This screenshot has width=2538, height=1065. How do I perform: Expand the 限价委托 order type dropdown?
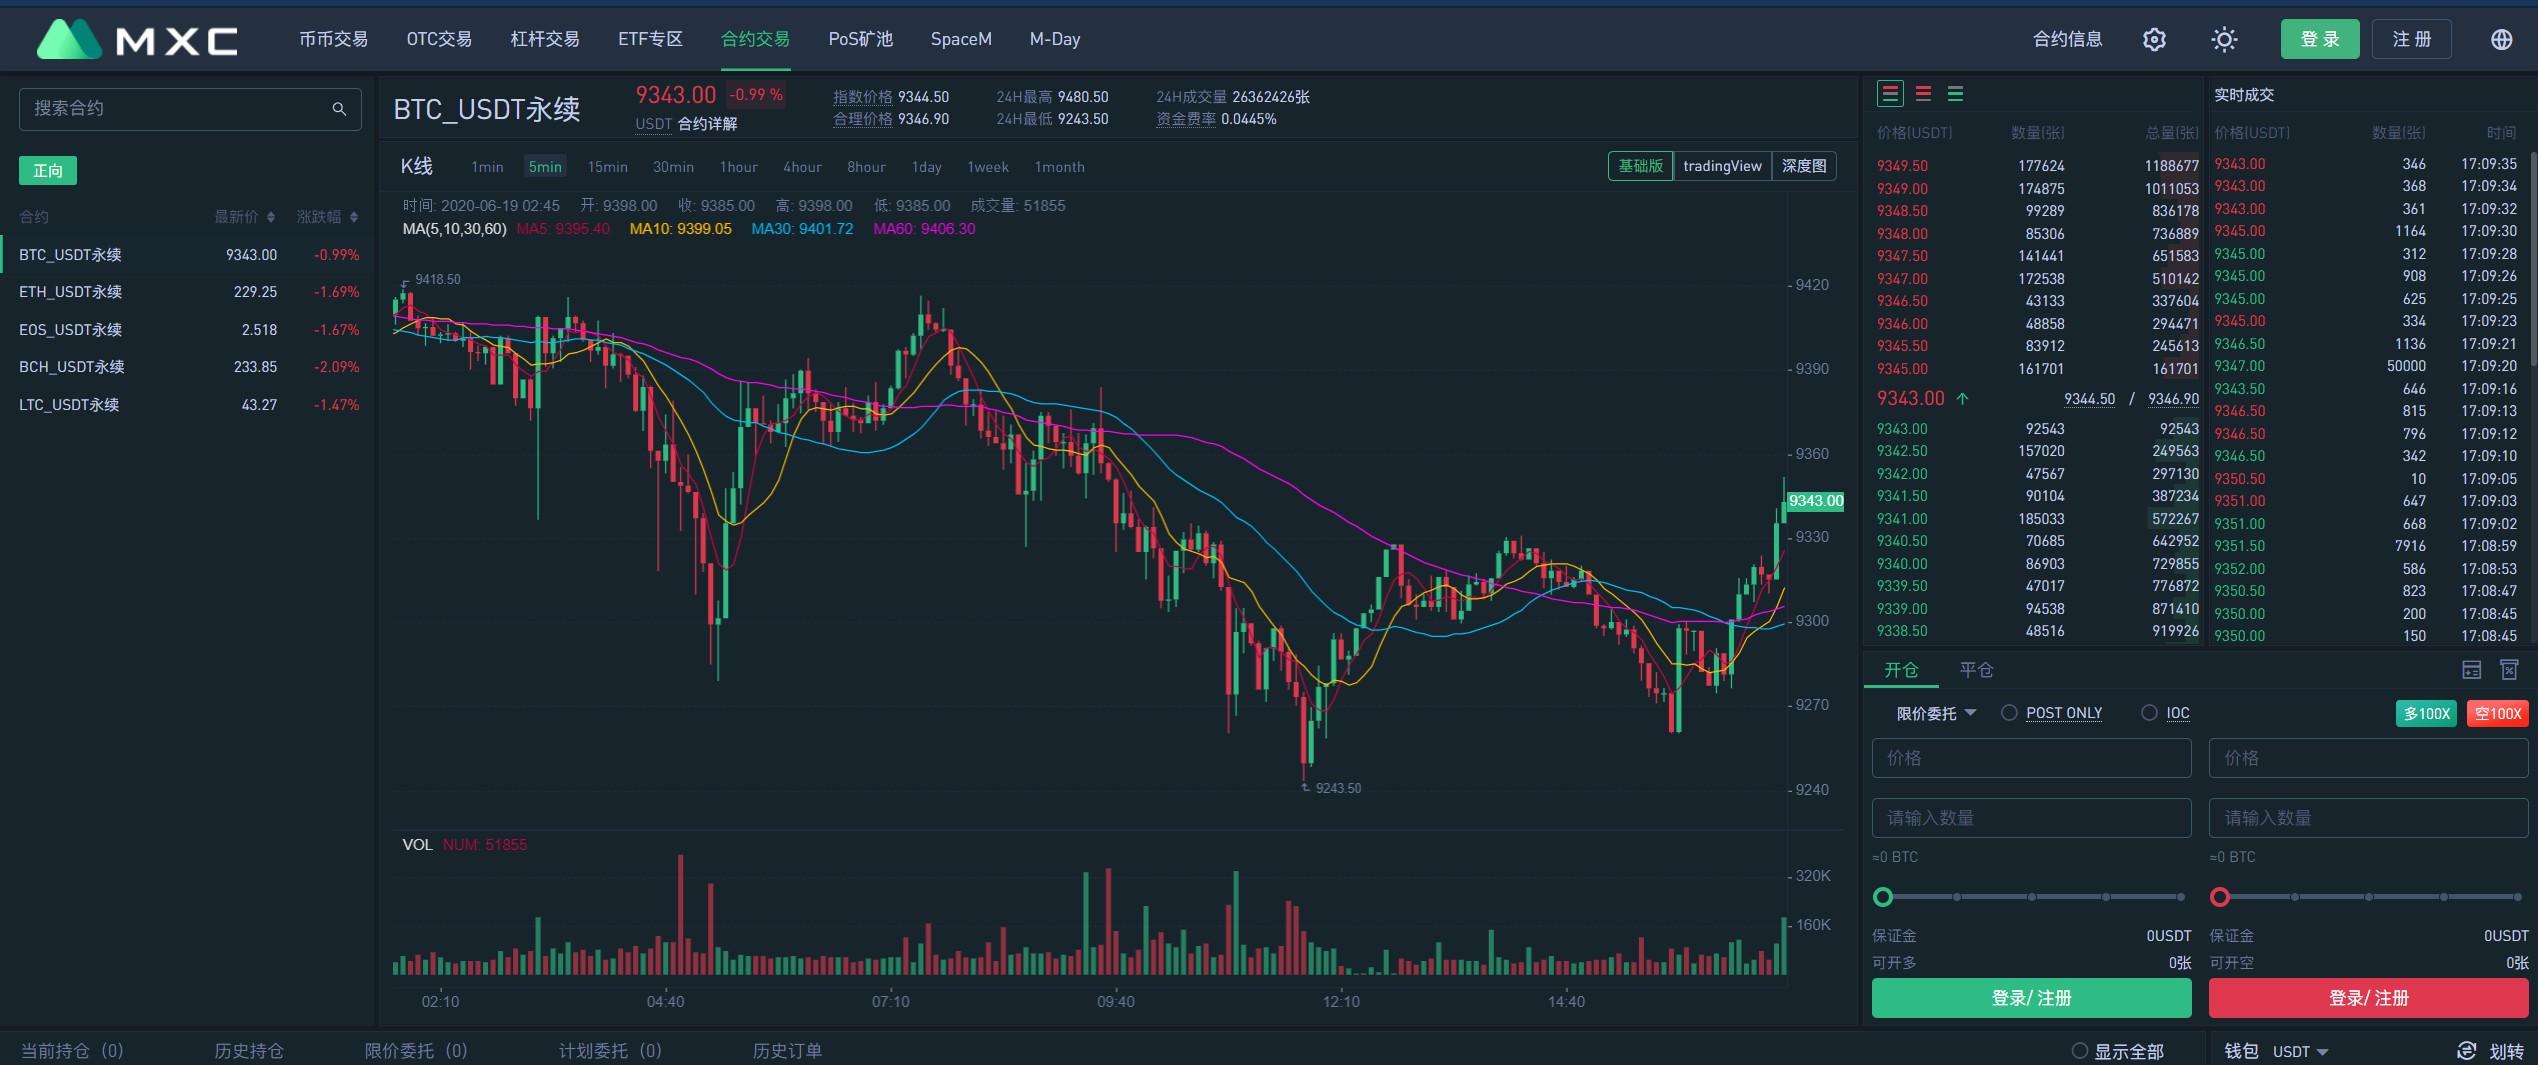pos(1936,713)
